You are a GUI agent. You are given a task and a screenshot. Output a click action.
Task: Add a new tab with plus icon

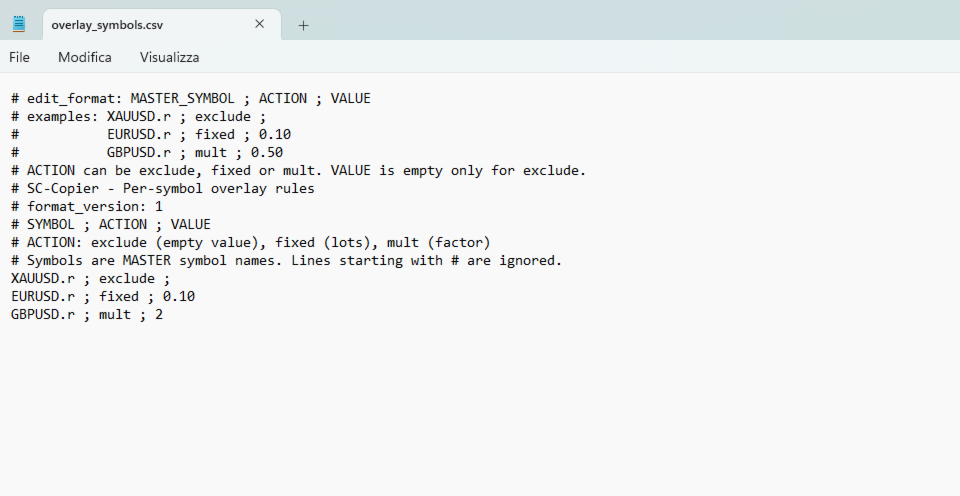point(303,25)
